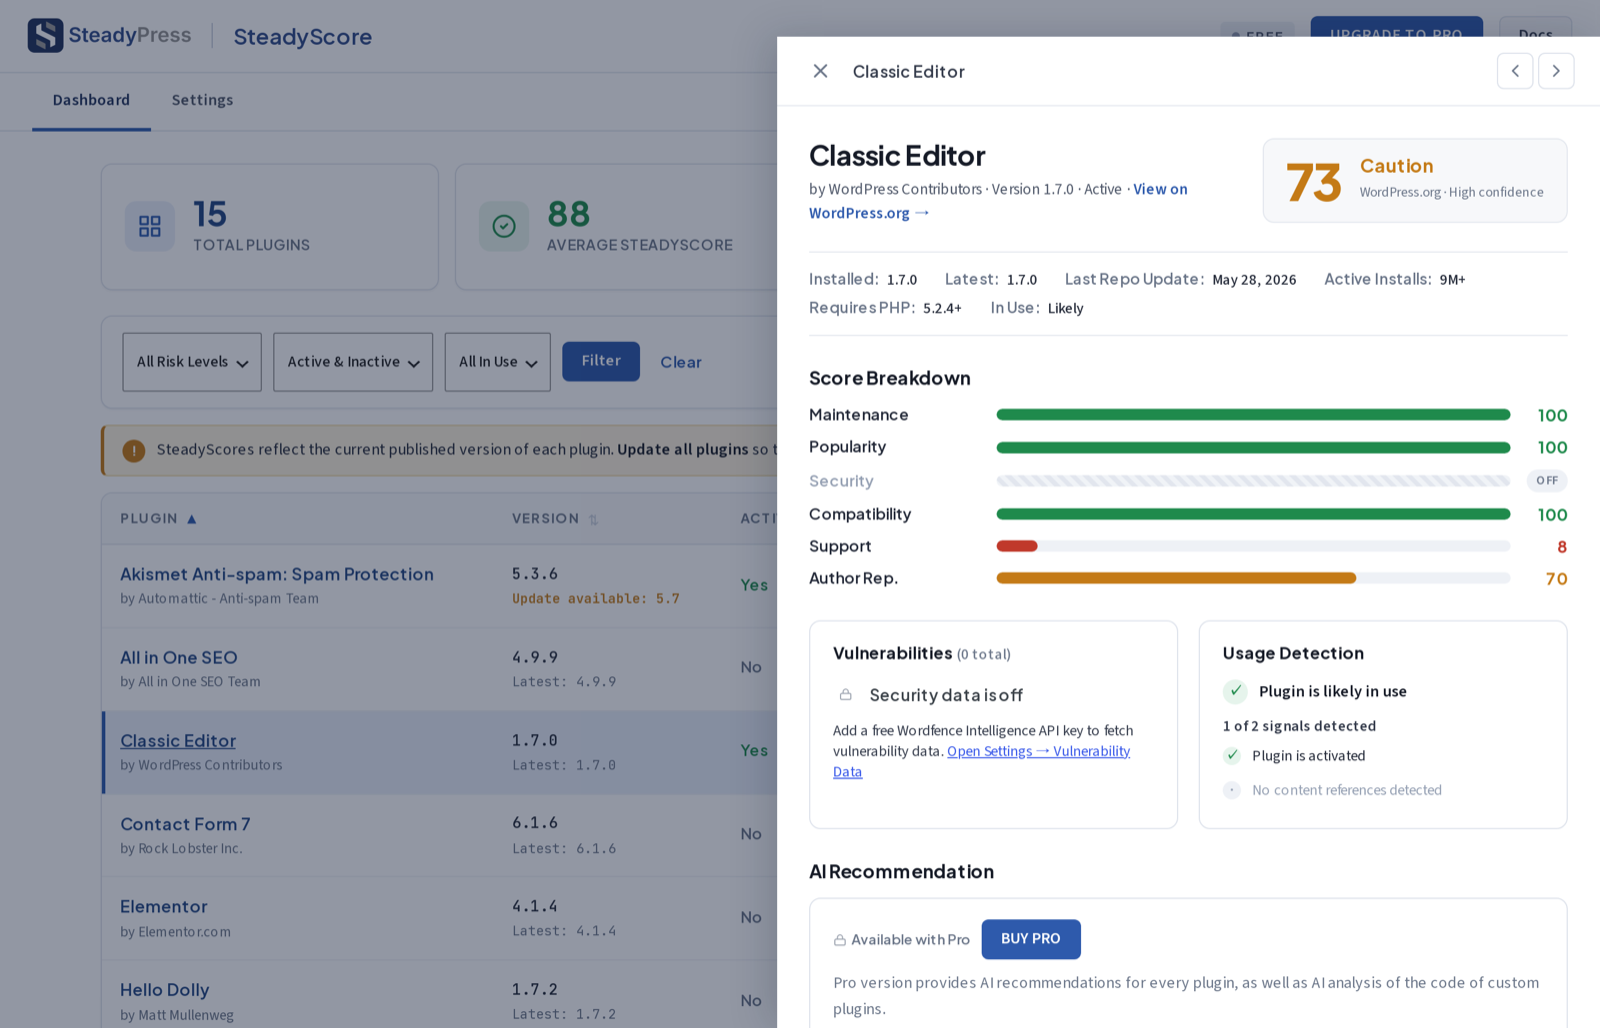Image resolution: width=1600 pixels, height=1028 pixels.
Task: Click the SteadyPress logo icon
Action: pyautogui.click(x=45, y=36)
